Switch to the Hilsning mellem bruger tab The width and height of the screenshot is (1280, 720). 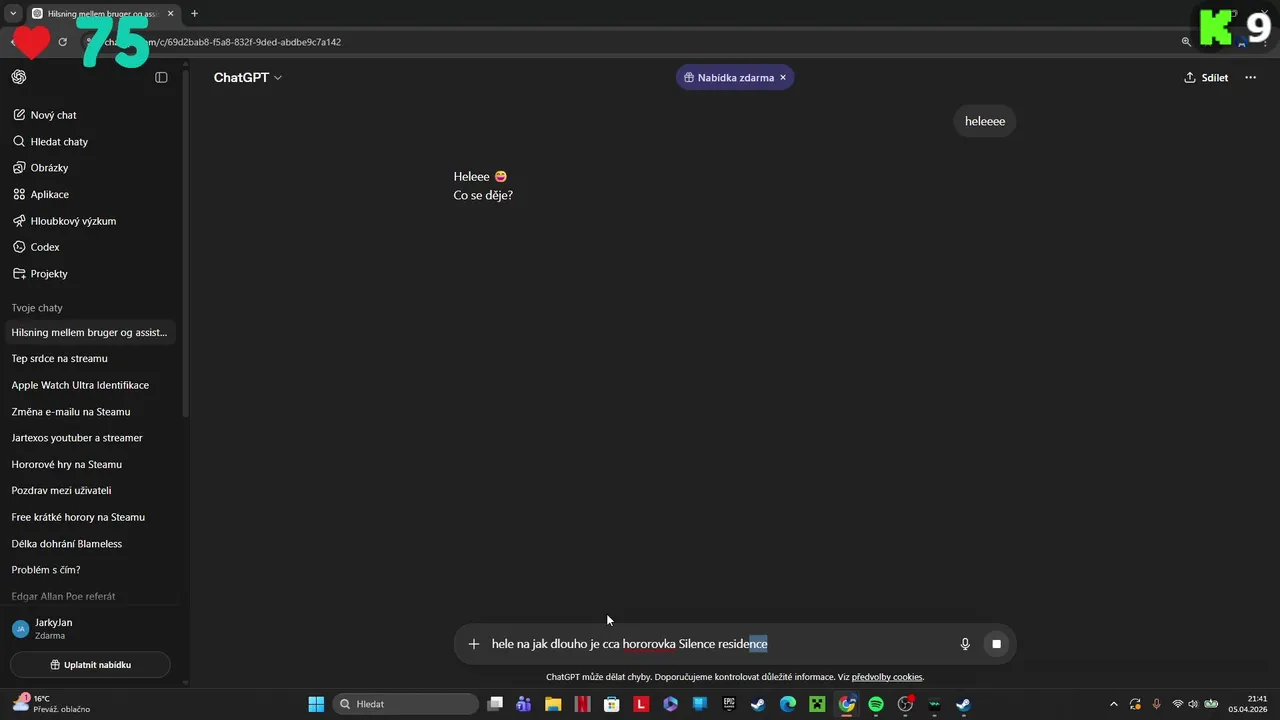tap(101, 14)
